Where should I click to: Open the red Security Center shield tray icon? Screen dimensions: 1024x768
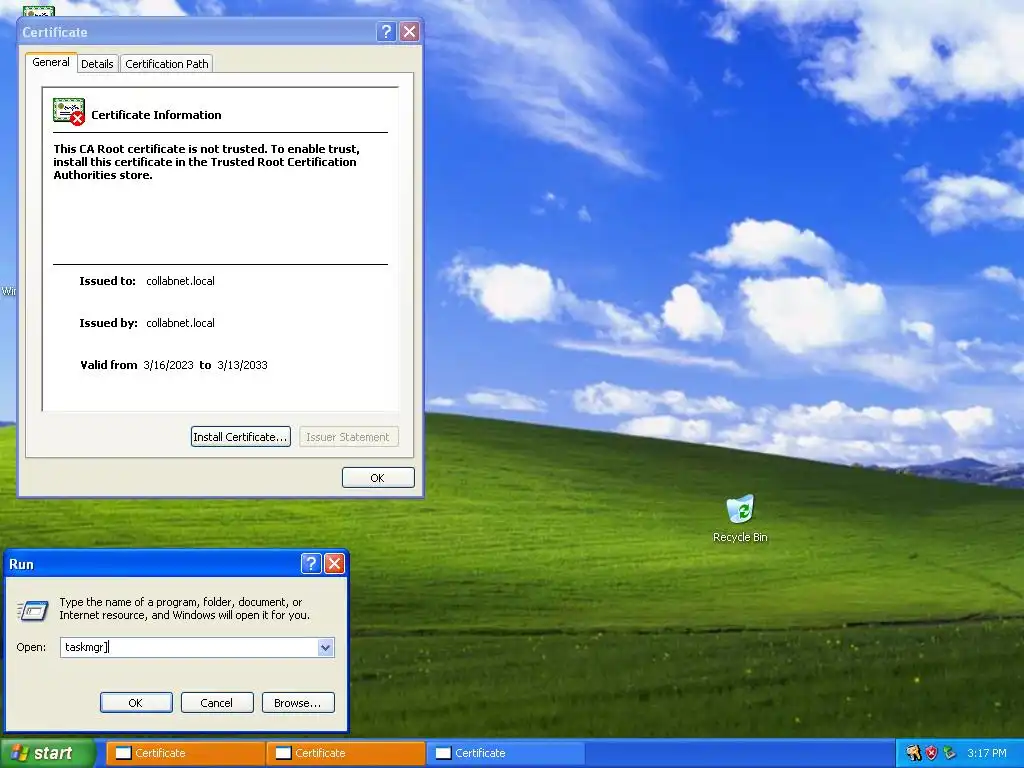(x=931, y=753)
